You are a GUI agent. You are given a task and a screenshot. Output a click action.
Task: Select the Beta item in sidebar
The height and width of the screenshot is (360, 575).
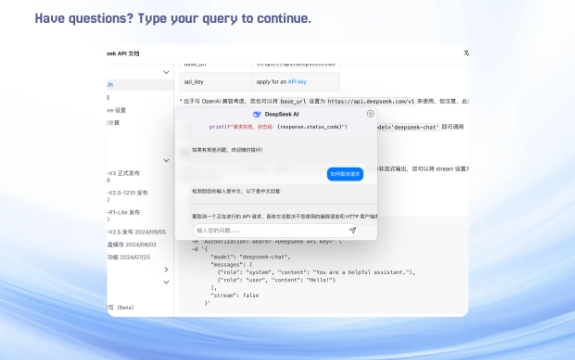121,307
